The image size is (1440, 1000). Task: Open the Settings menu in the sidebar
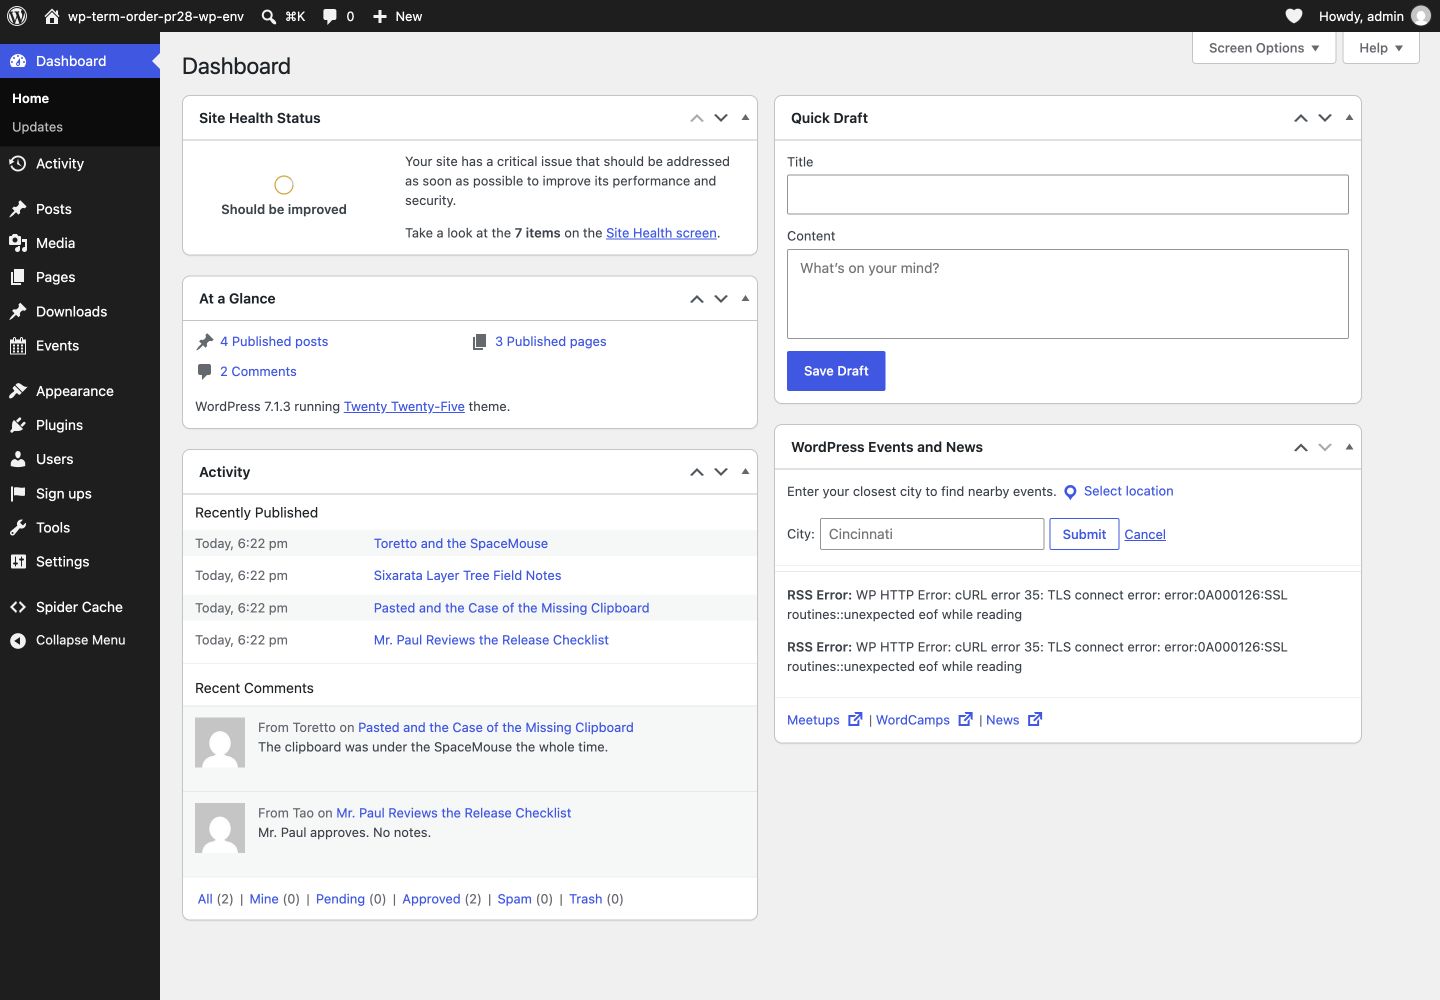[x=80, y=562]
